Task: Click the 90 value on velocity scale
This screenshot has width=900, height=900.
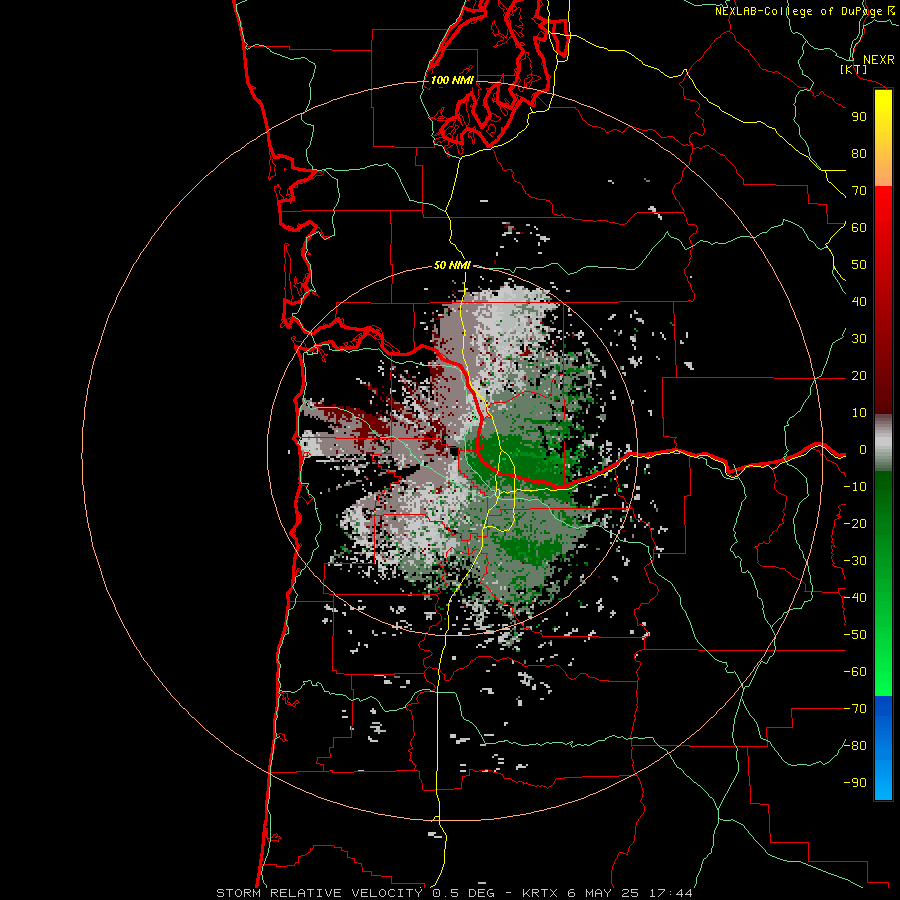Action: coord(859,117)
